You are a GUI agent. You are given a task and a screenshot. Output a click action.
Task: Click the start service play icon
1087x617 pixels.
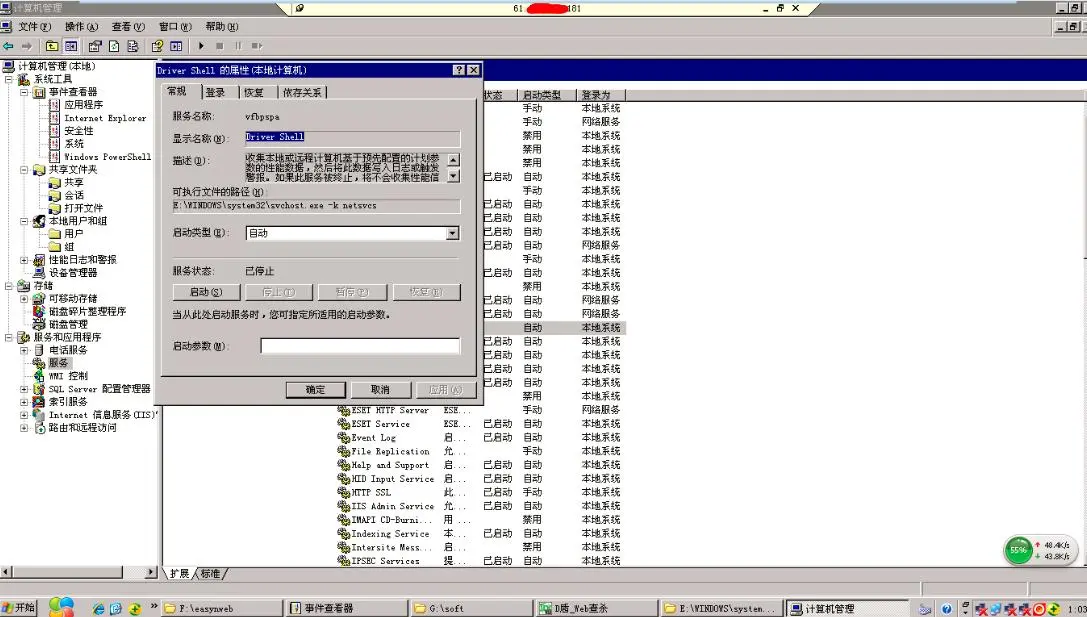201,46
